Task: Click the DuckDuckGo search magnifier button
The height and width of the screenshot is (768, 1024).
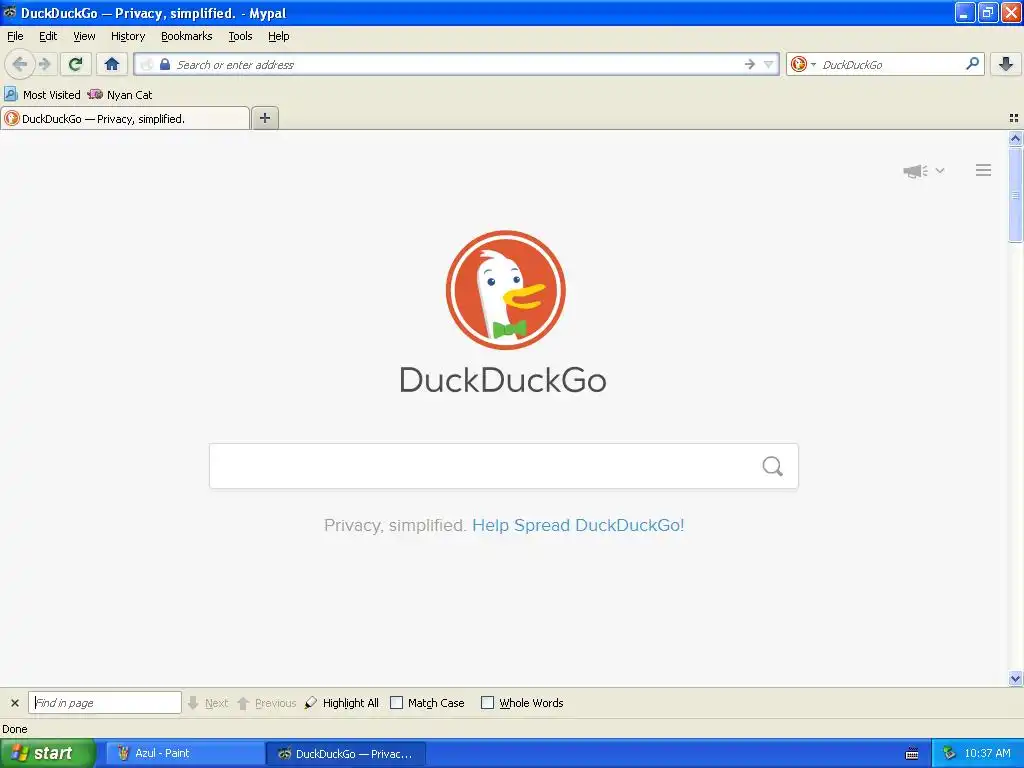Action: 773,466
